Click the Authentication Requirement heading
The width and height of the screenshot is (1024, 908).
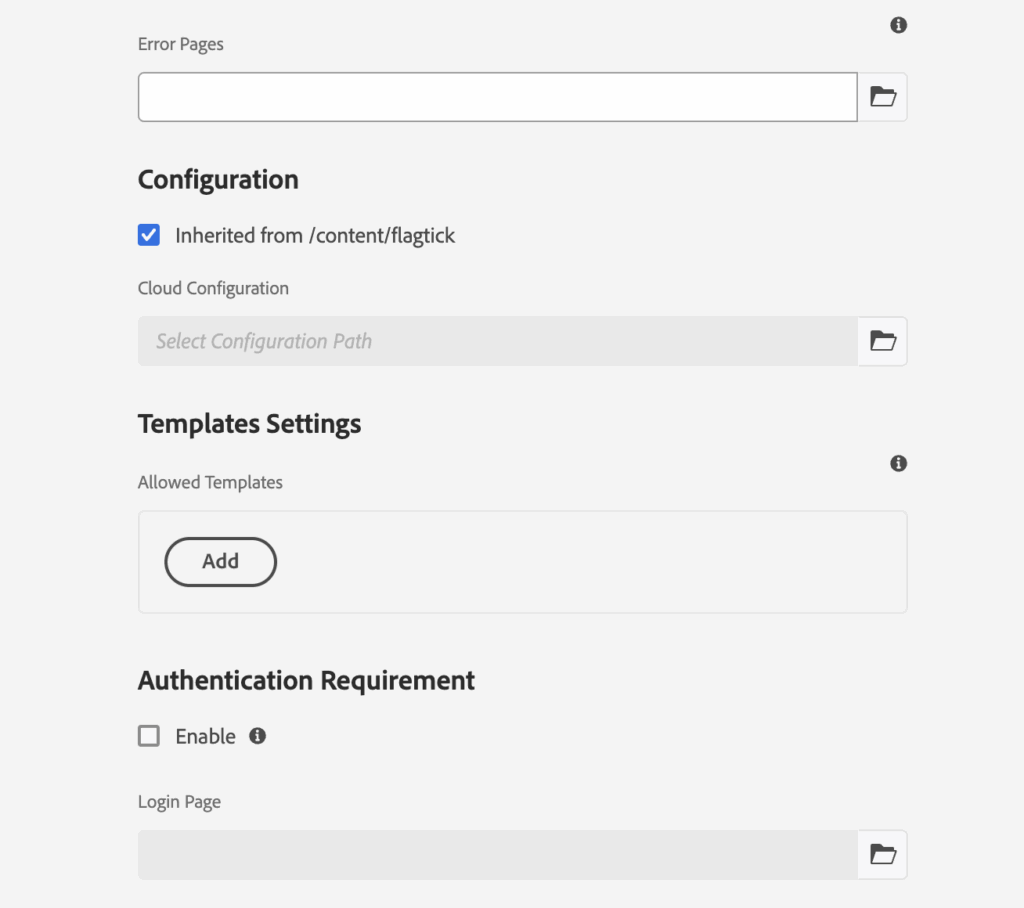click(x=306, y=681)
